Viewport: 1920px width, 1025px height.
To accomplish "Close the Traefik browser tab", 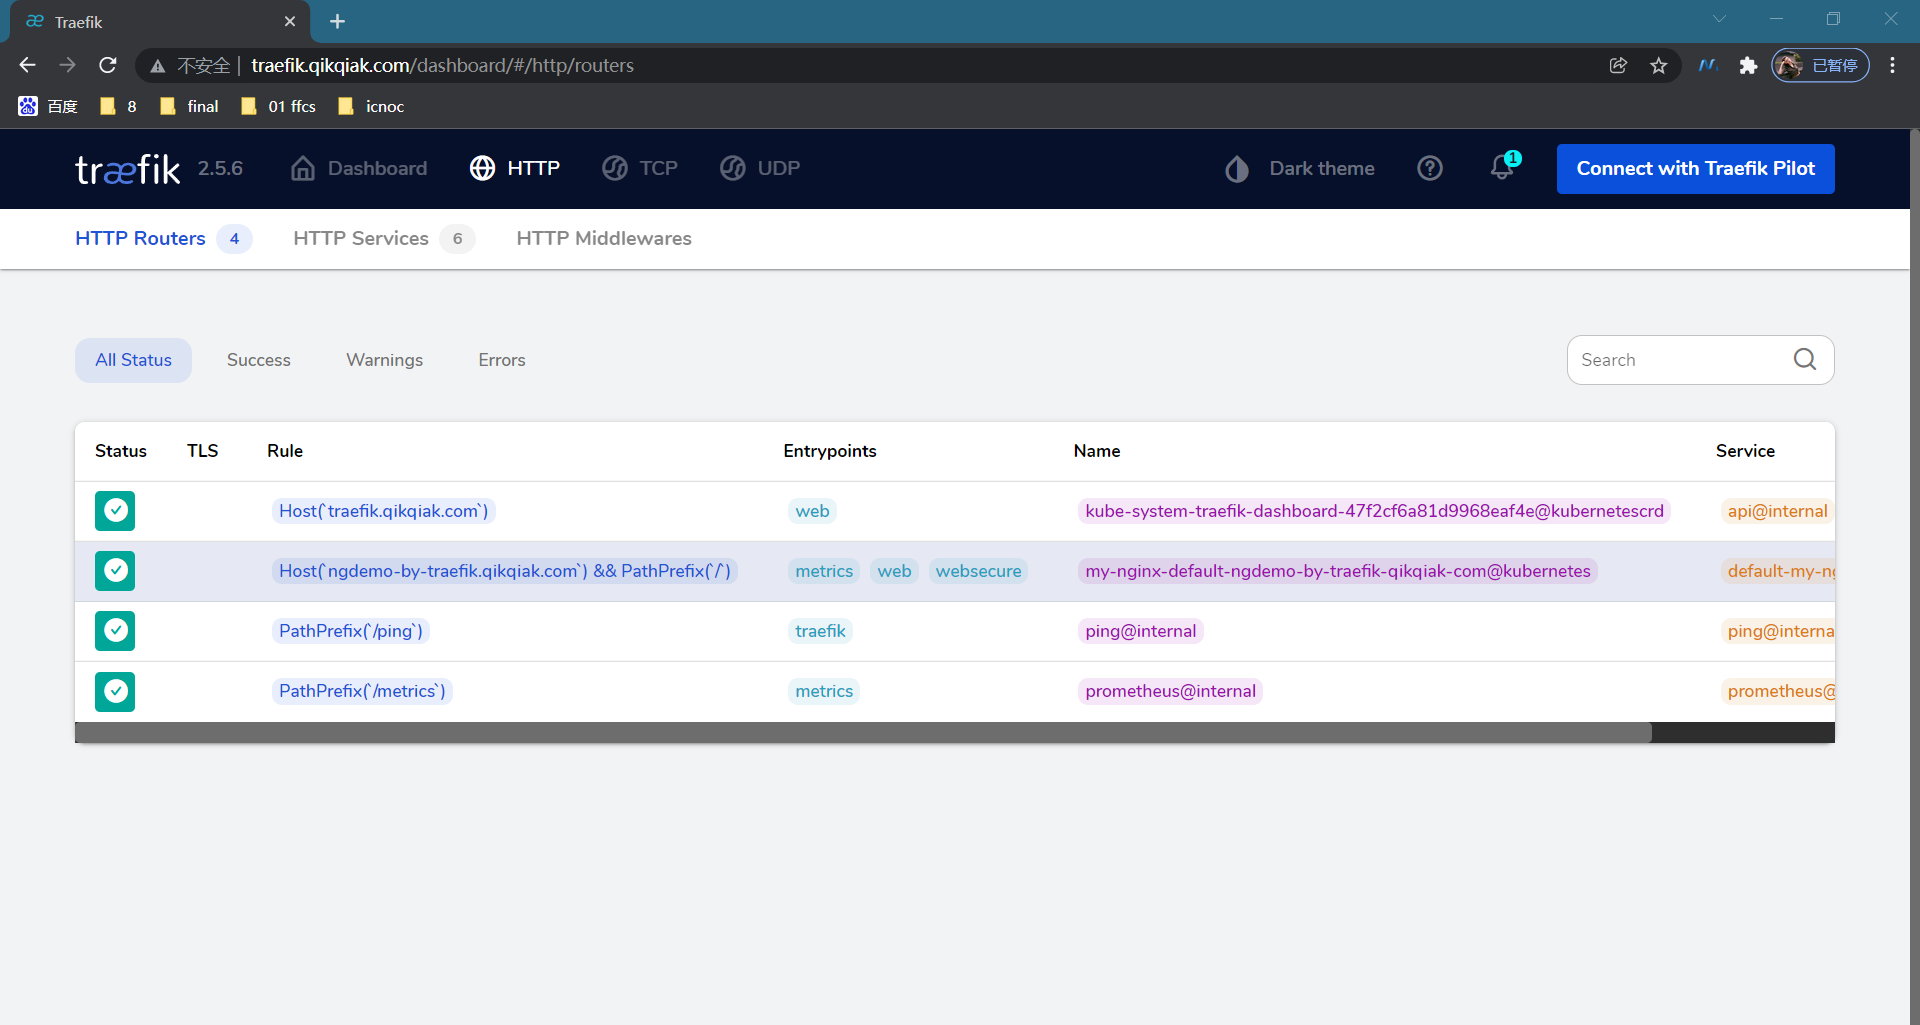I will coord(290,21).
